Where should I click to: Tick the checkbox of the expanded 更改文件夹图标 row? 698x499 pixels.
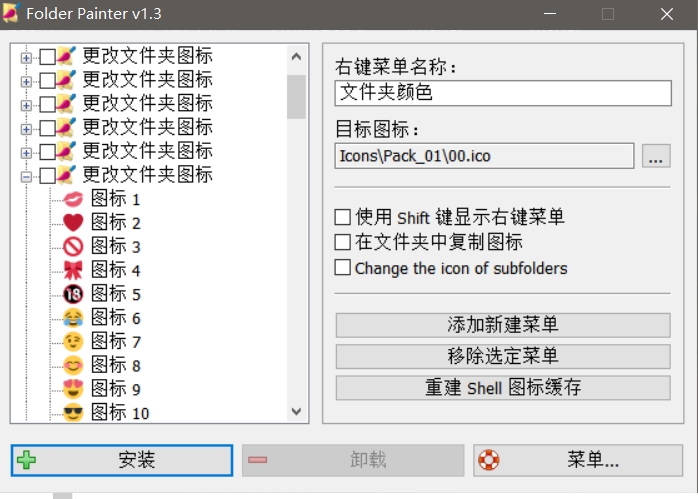point(48,176)
